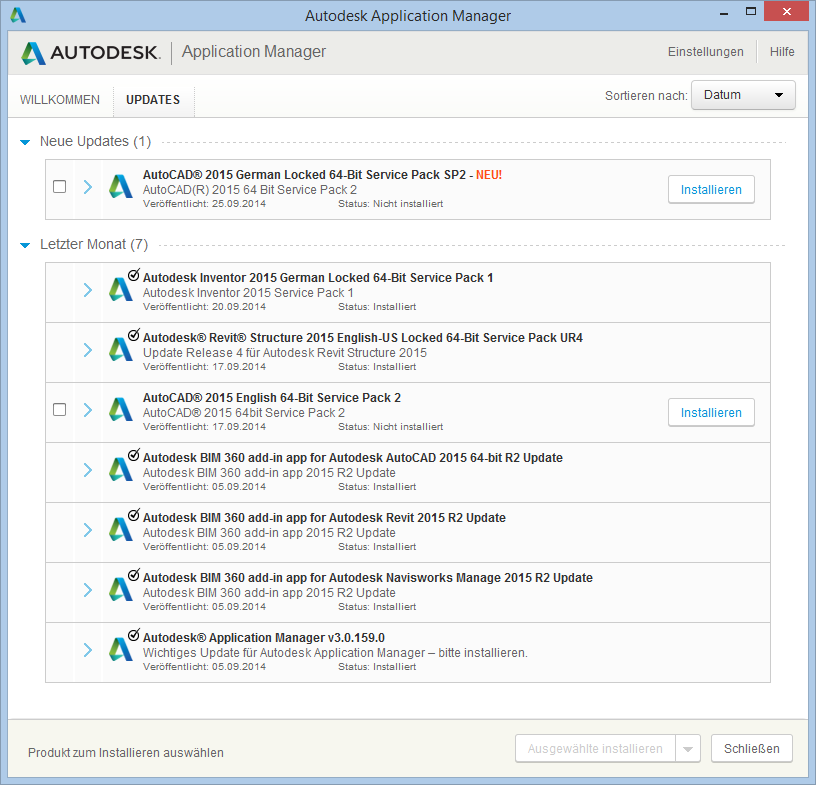Collapse the Letzter Monat section

pos(25,245)
